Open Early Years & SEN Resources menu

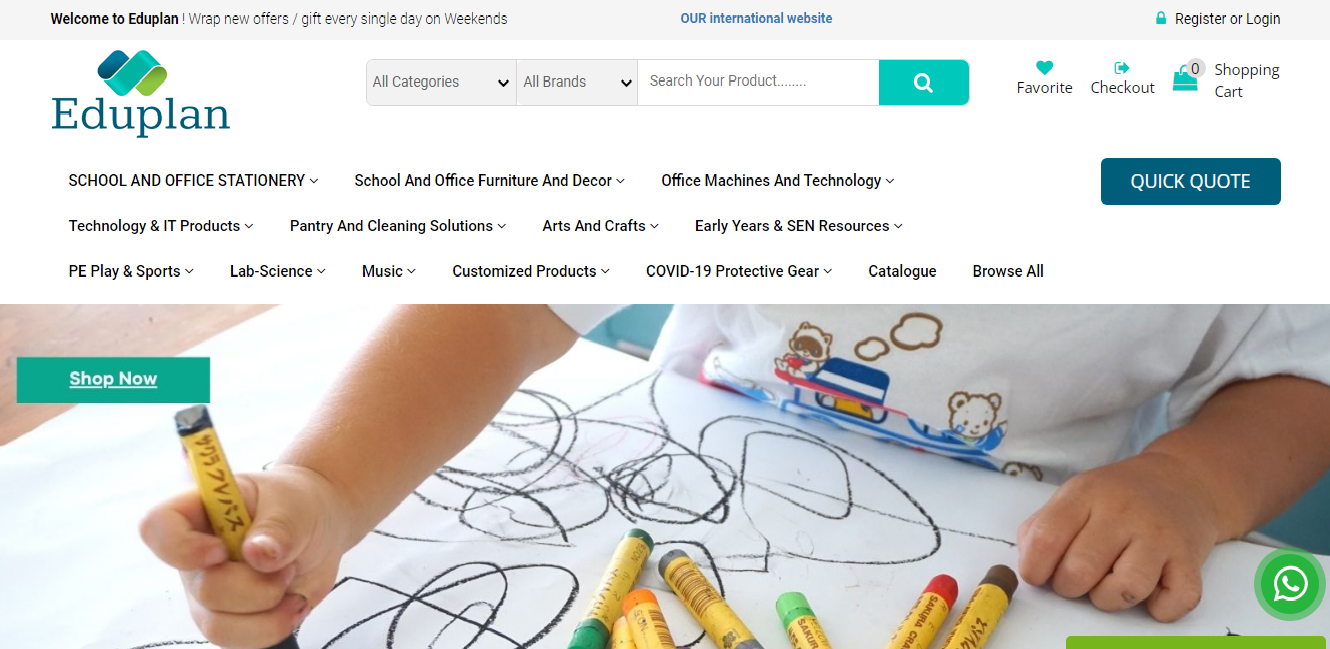[798, 226]
